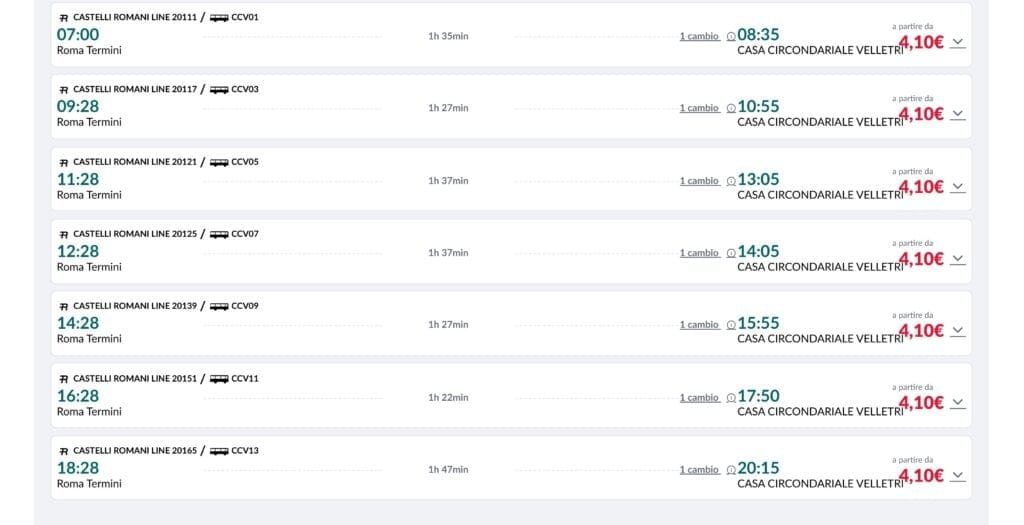Expand the 12:28 departure price chevron
Viewport: 1024px width, 525px height.
pos(958,259)
